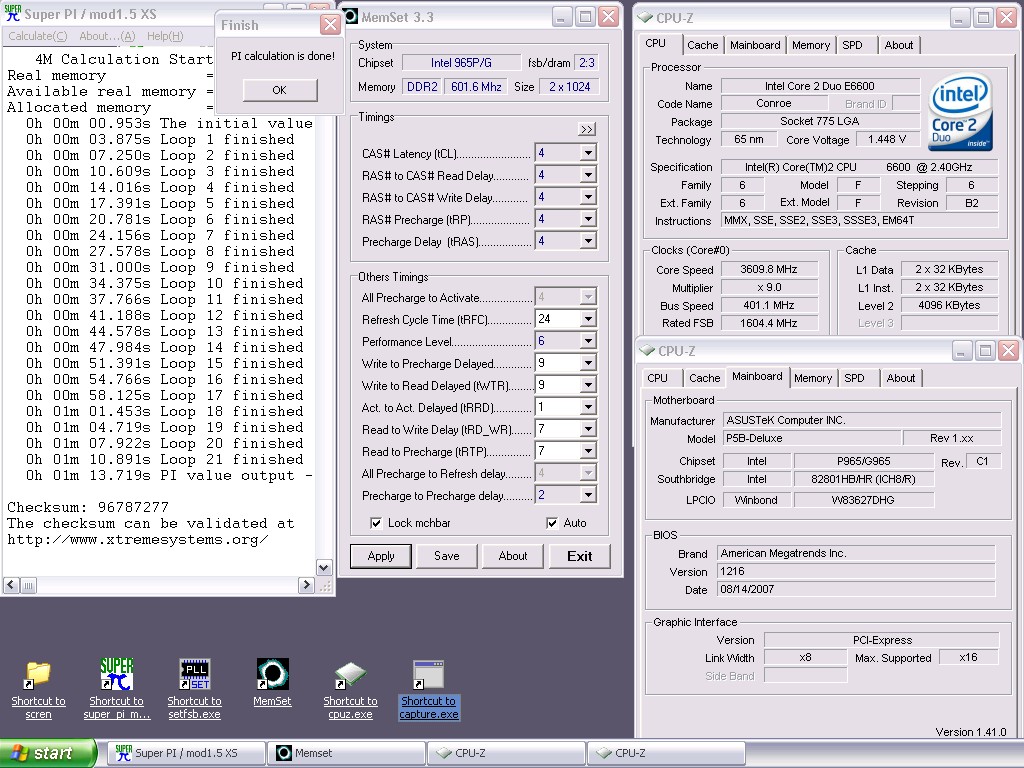
Task: Switch to Cache tab in upper CPU-Z
Action: pos(702,45)
